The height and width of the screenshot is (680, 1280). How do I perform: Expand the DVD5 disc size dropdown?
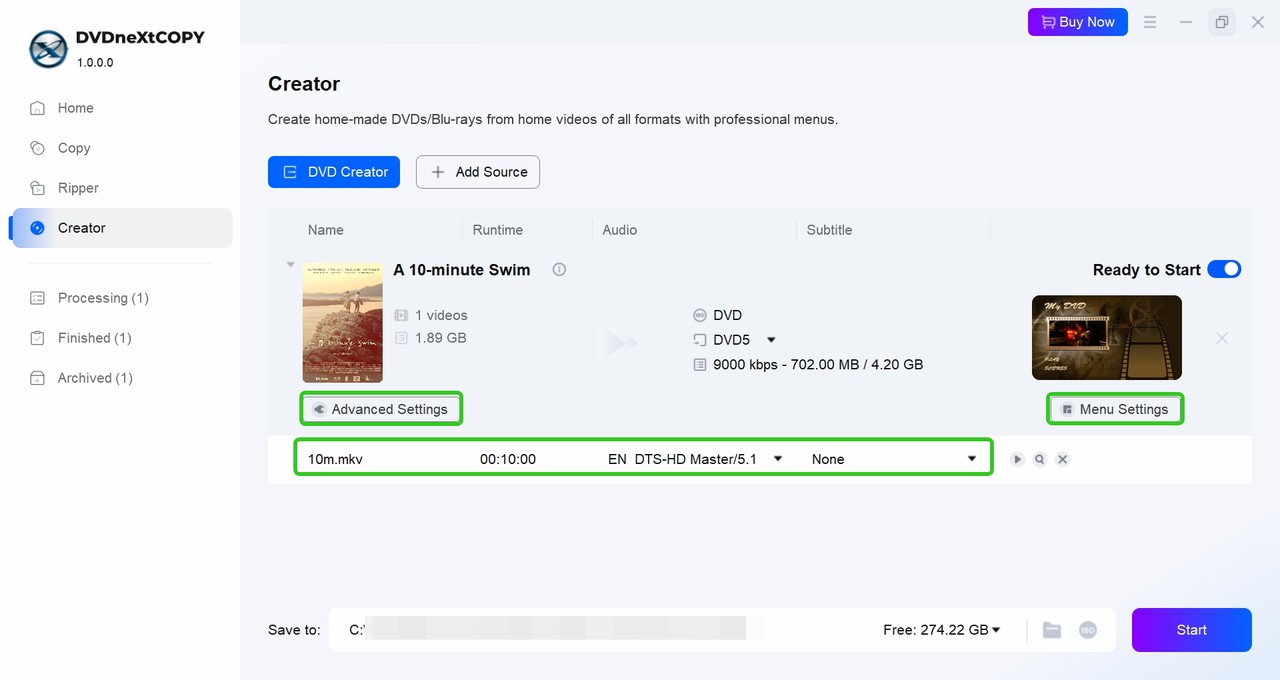(771, 340)
